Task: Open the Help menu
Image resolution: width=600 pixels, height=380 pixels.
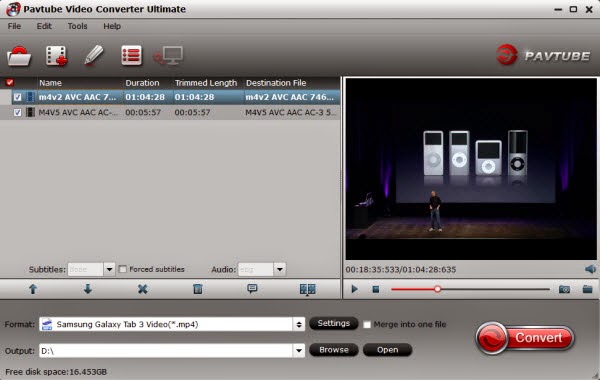Action: pyautogui.click(x=112, y=26)
